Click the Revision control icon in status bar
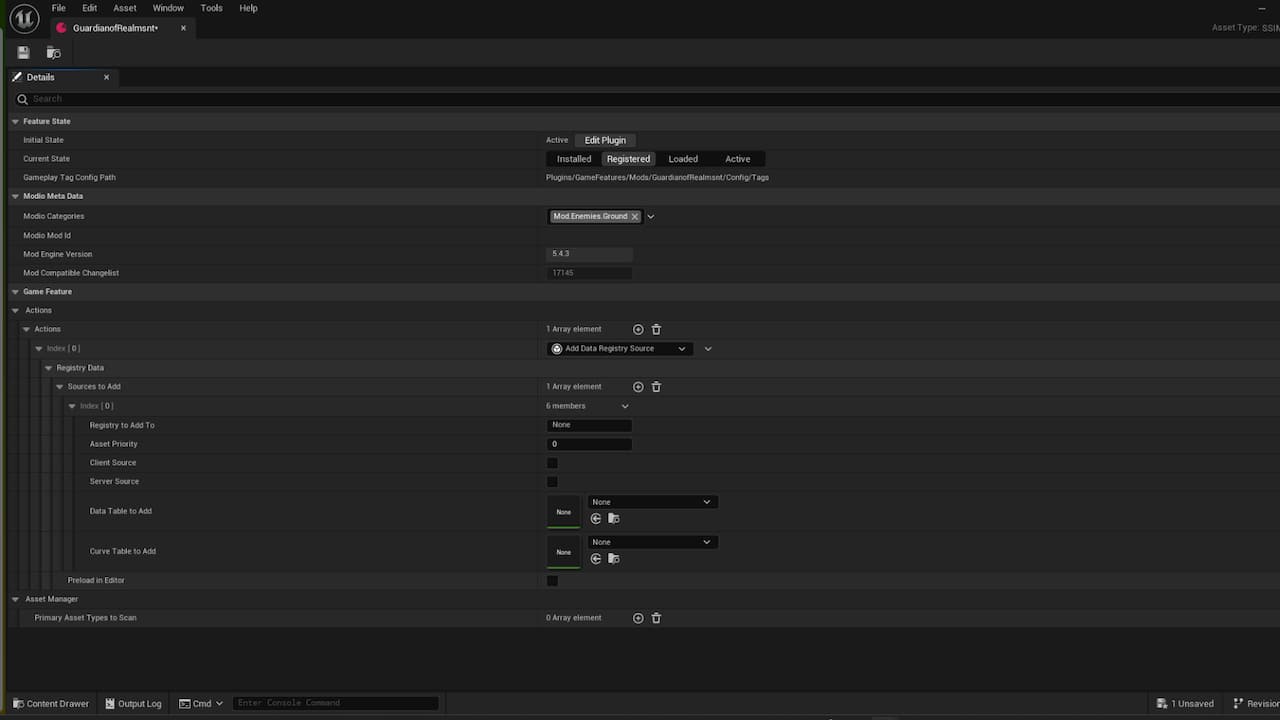Viewport: 1280px width, 720px height. (1238, 704)
